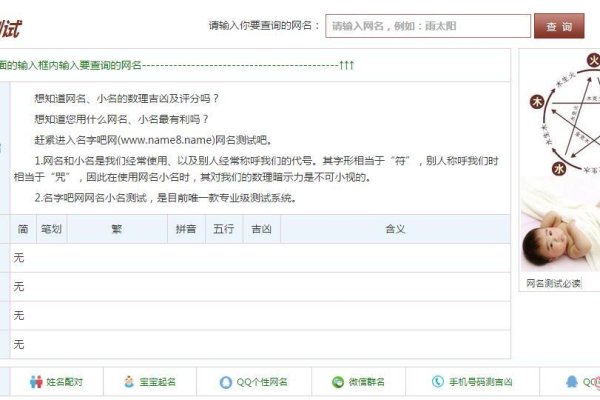Open the QQ个性网名 link

click(262, 382)
